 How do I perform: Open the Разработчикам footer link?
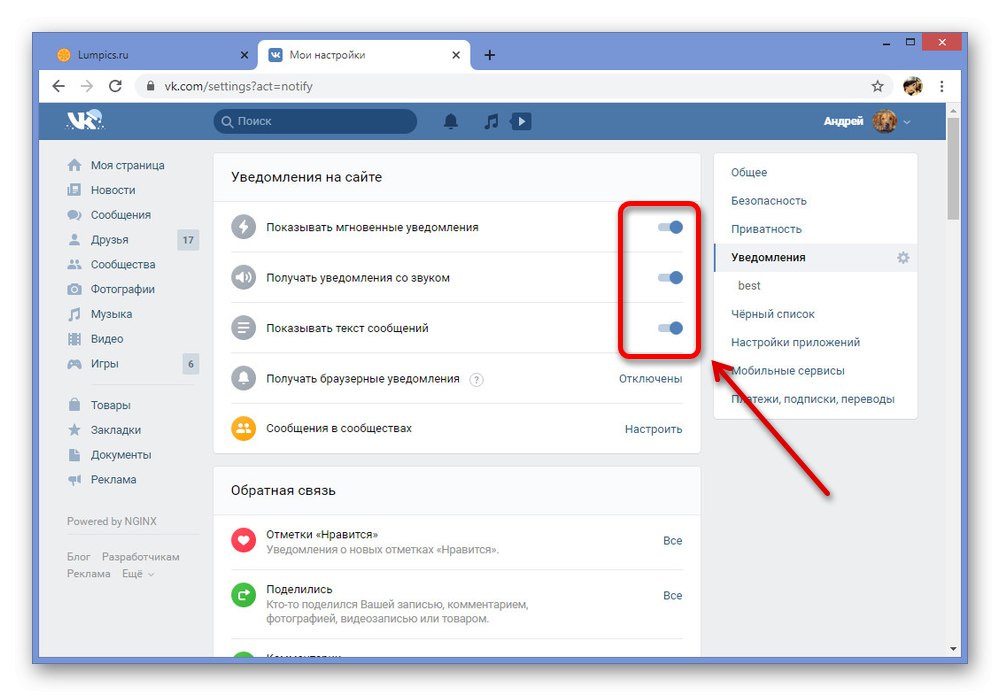click(x=140, y=557)
